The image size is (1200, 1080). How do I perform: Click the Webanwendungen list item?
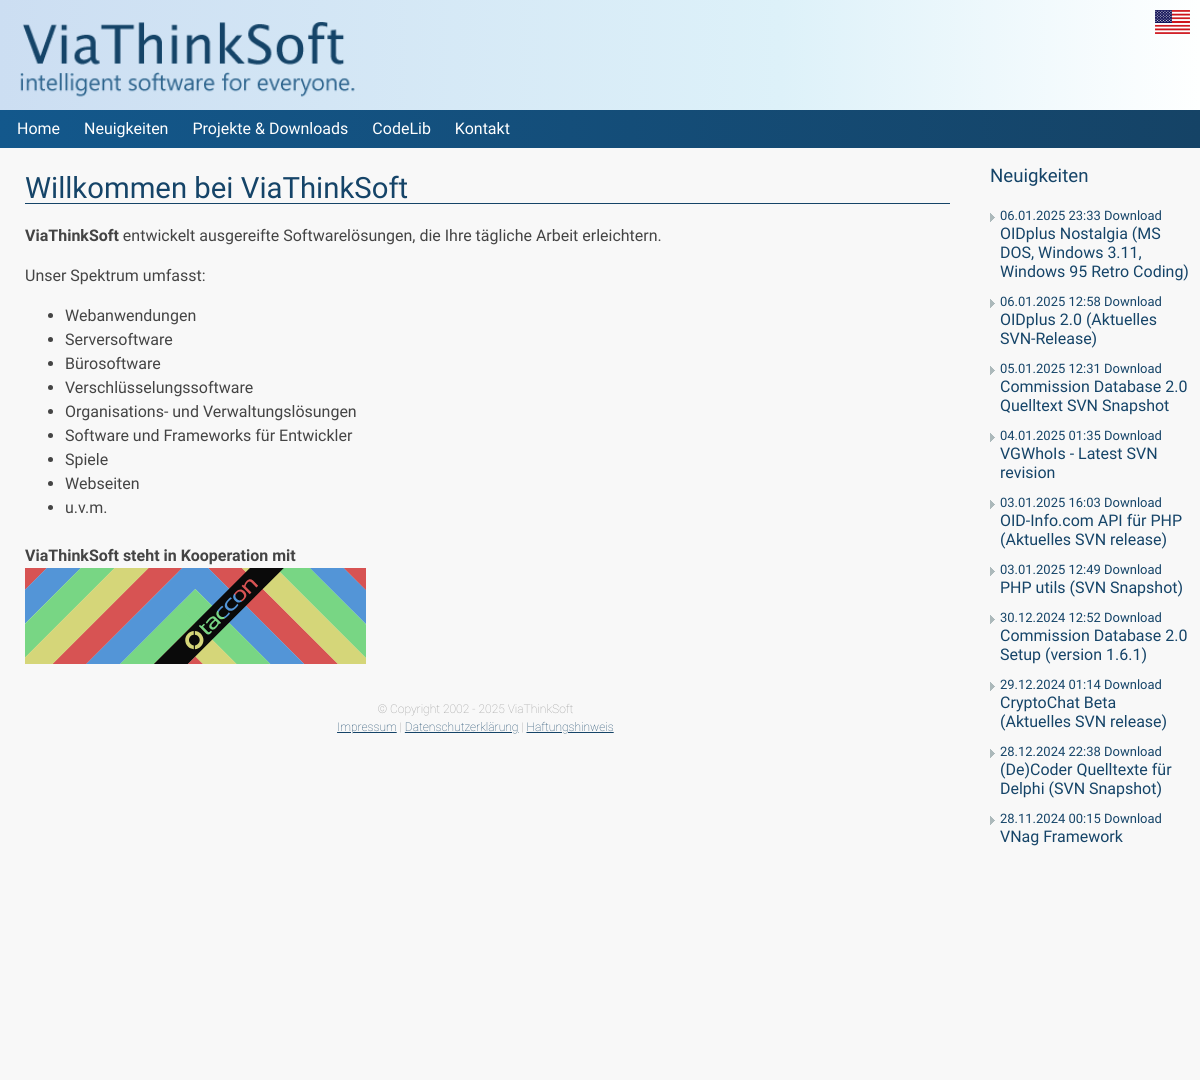click(131, 316)
